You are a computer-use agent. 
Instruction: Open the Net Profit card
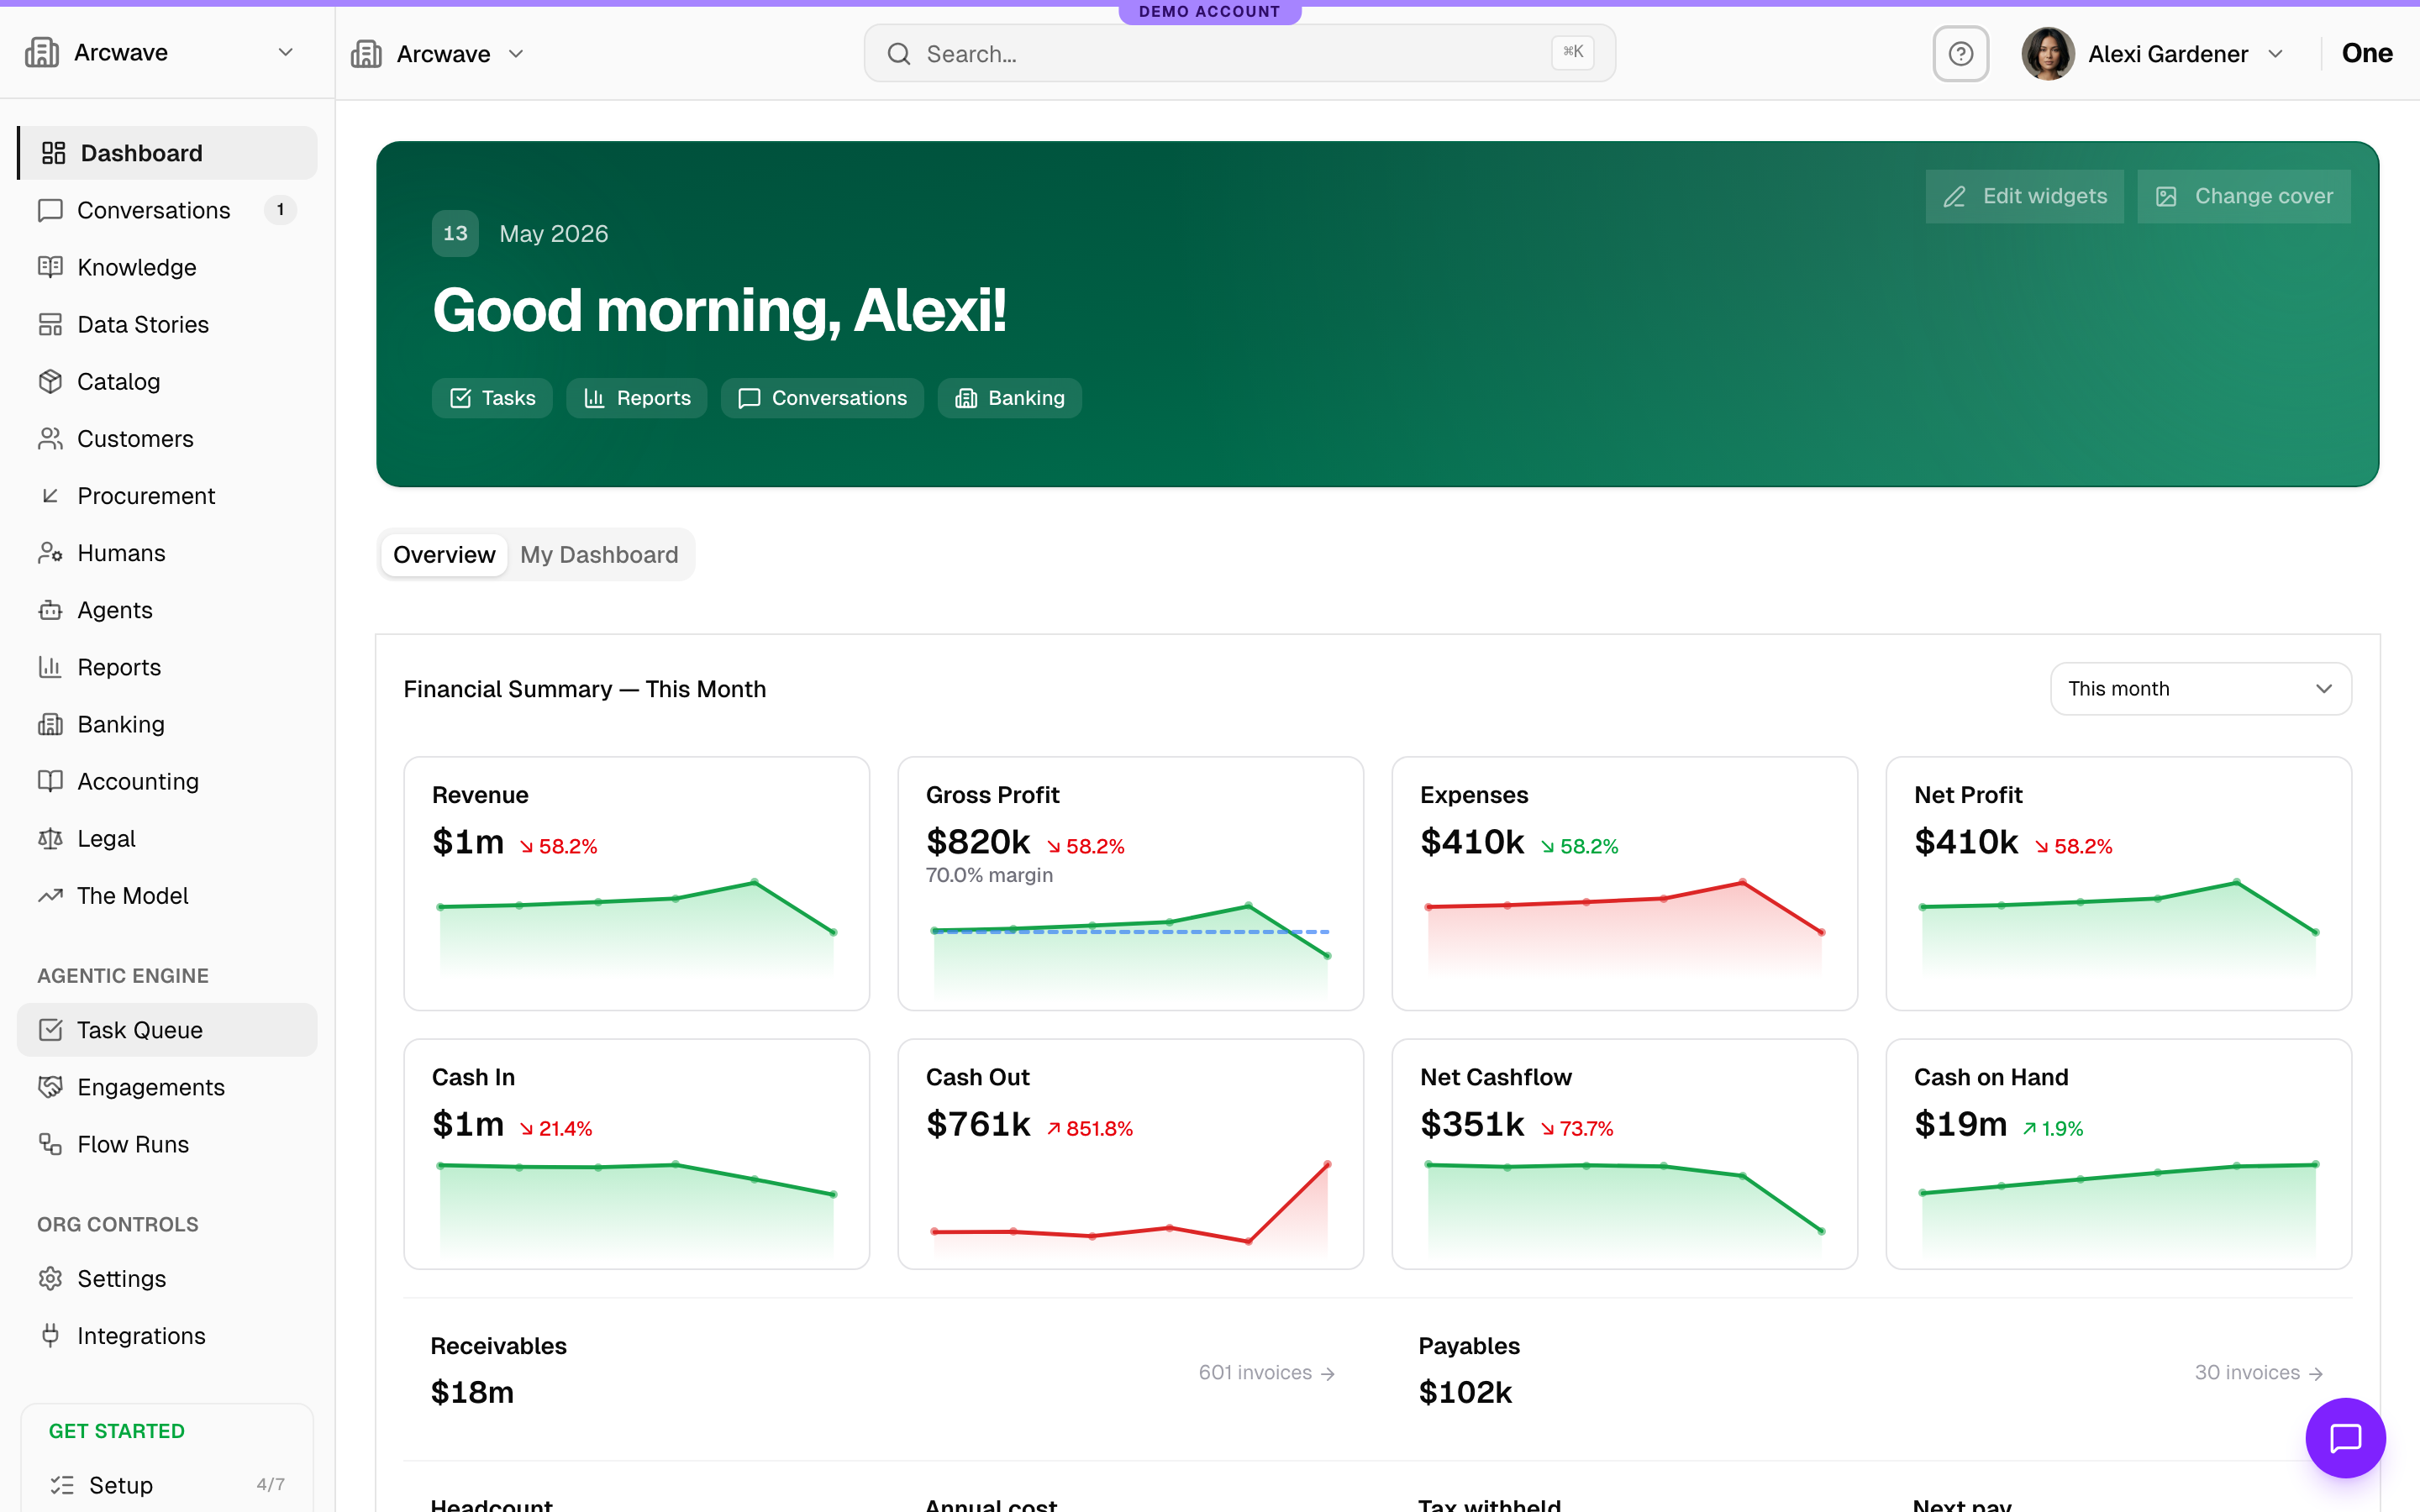click(2118, 883)
